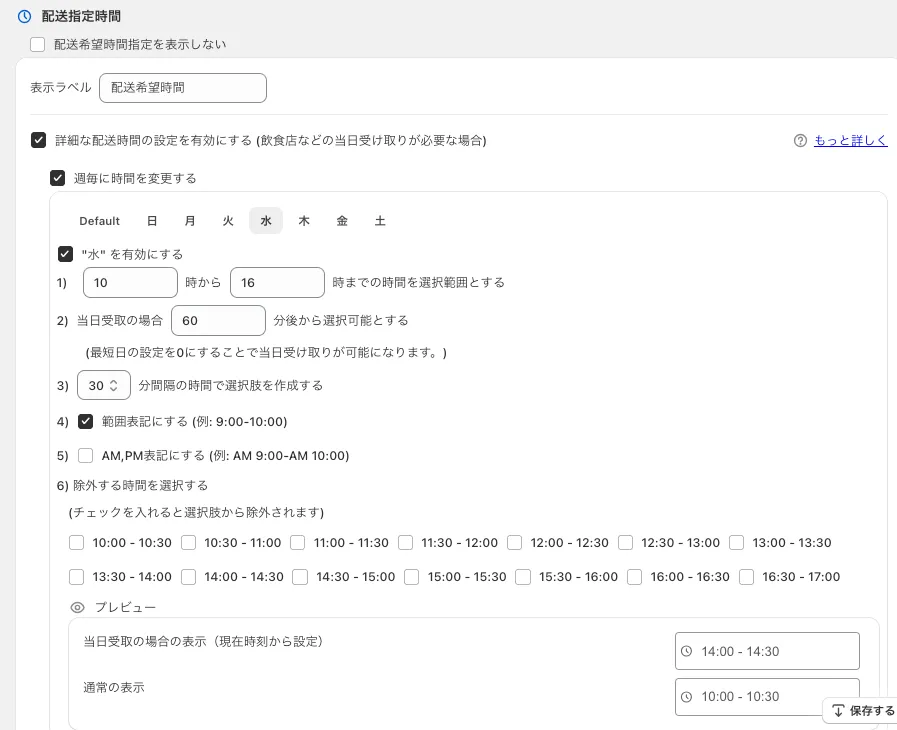Click the start hour field showing 10
Screen dimensions: 897x730
pyautogui.click(x=130, y=283)
